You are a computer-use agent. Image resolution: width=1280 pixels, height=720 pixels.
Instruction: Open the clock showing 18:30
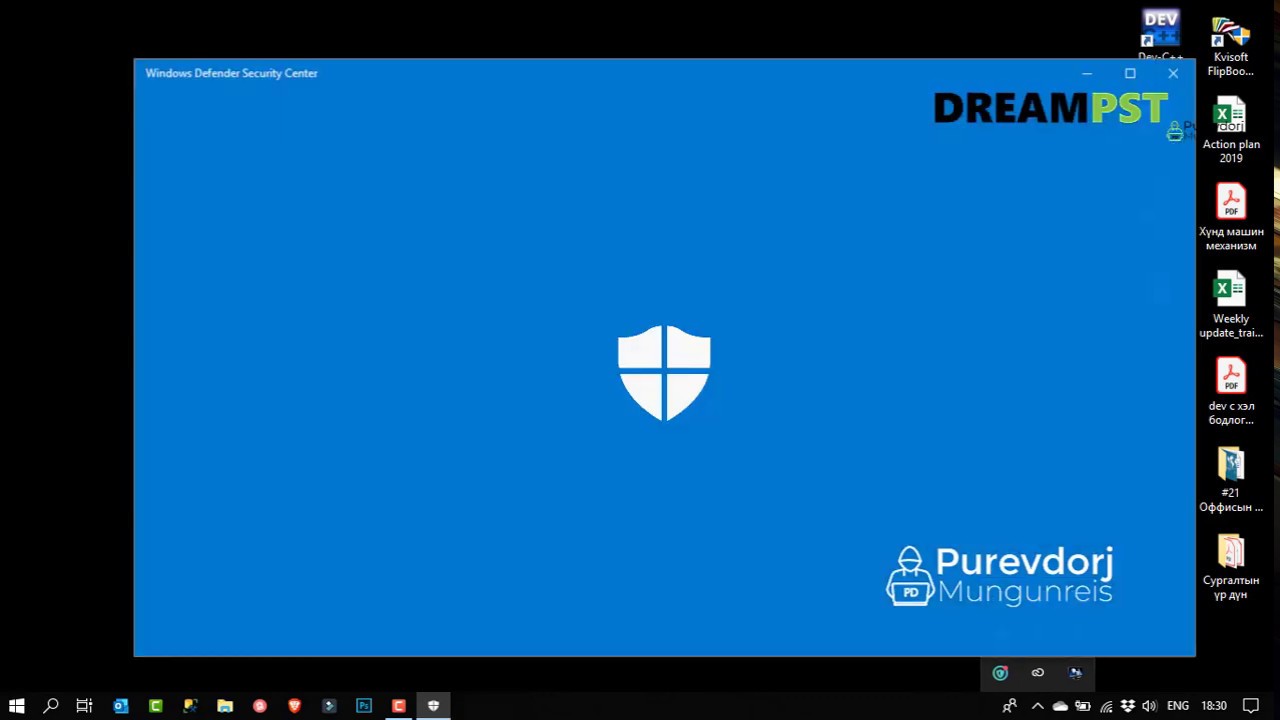(x=1214, y=706)
